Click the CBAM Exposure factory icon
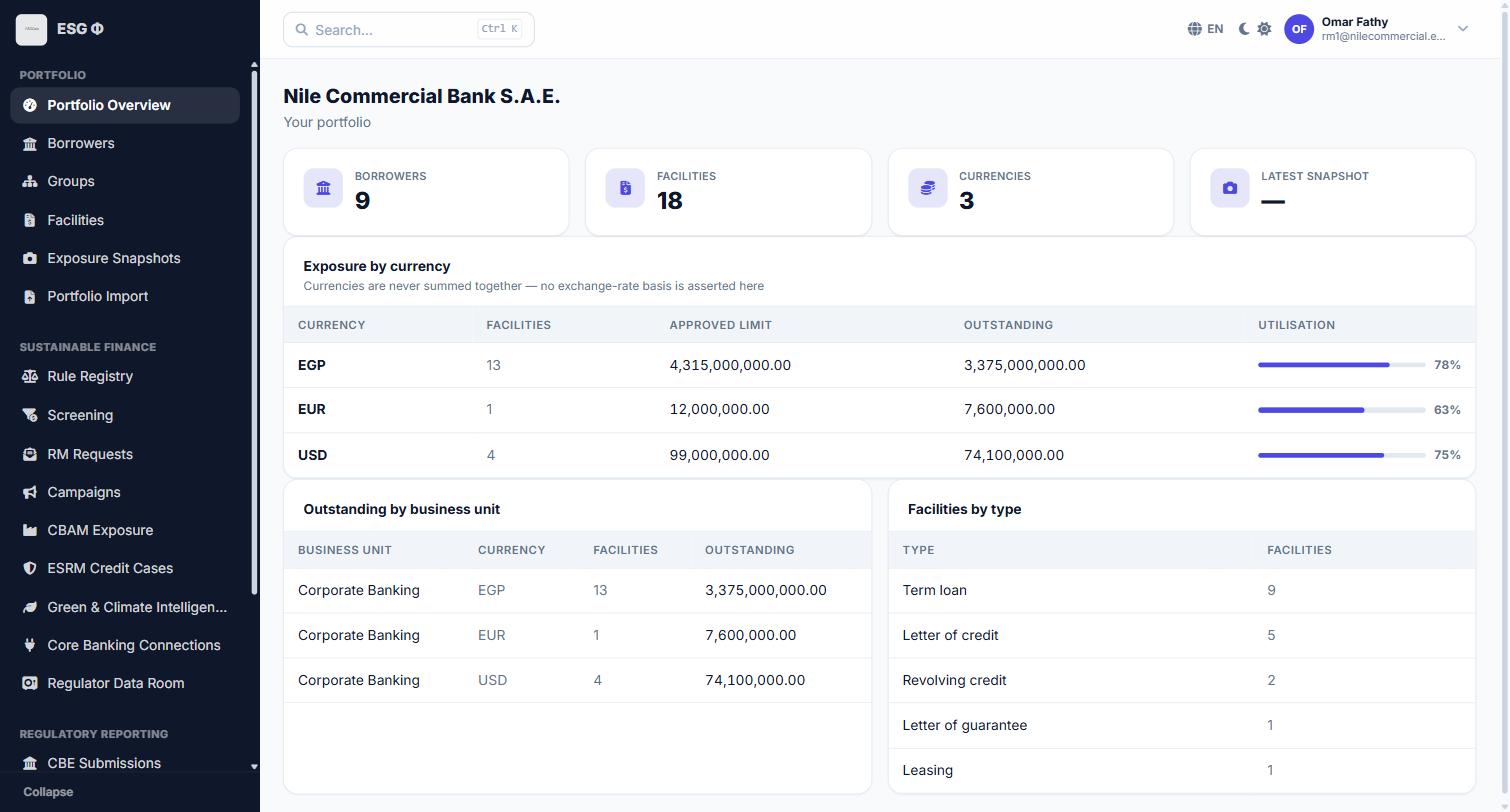The height and width of the screenshot is (812, 1510). click(30, 530)
